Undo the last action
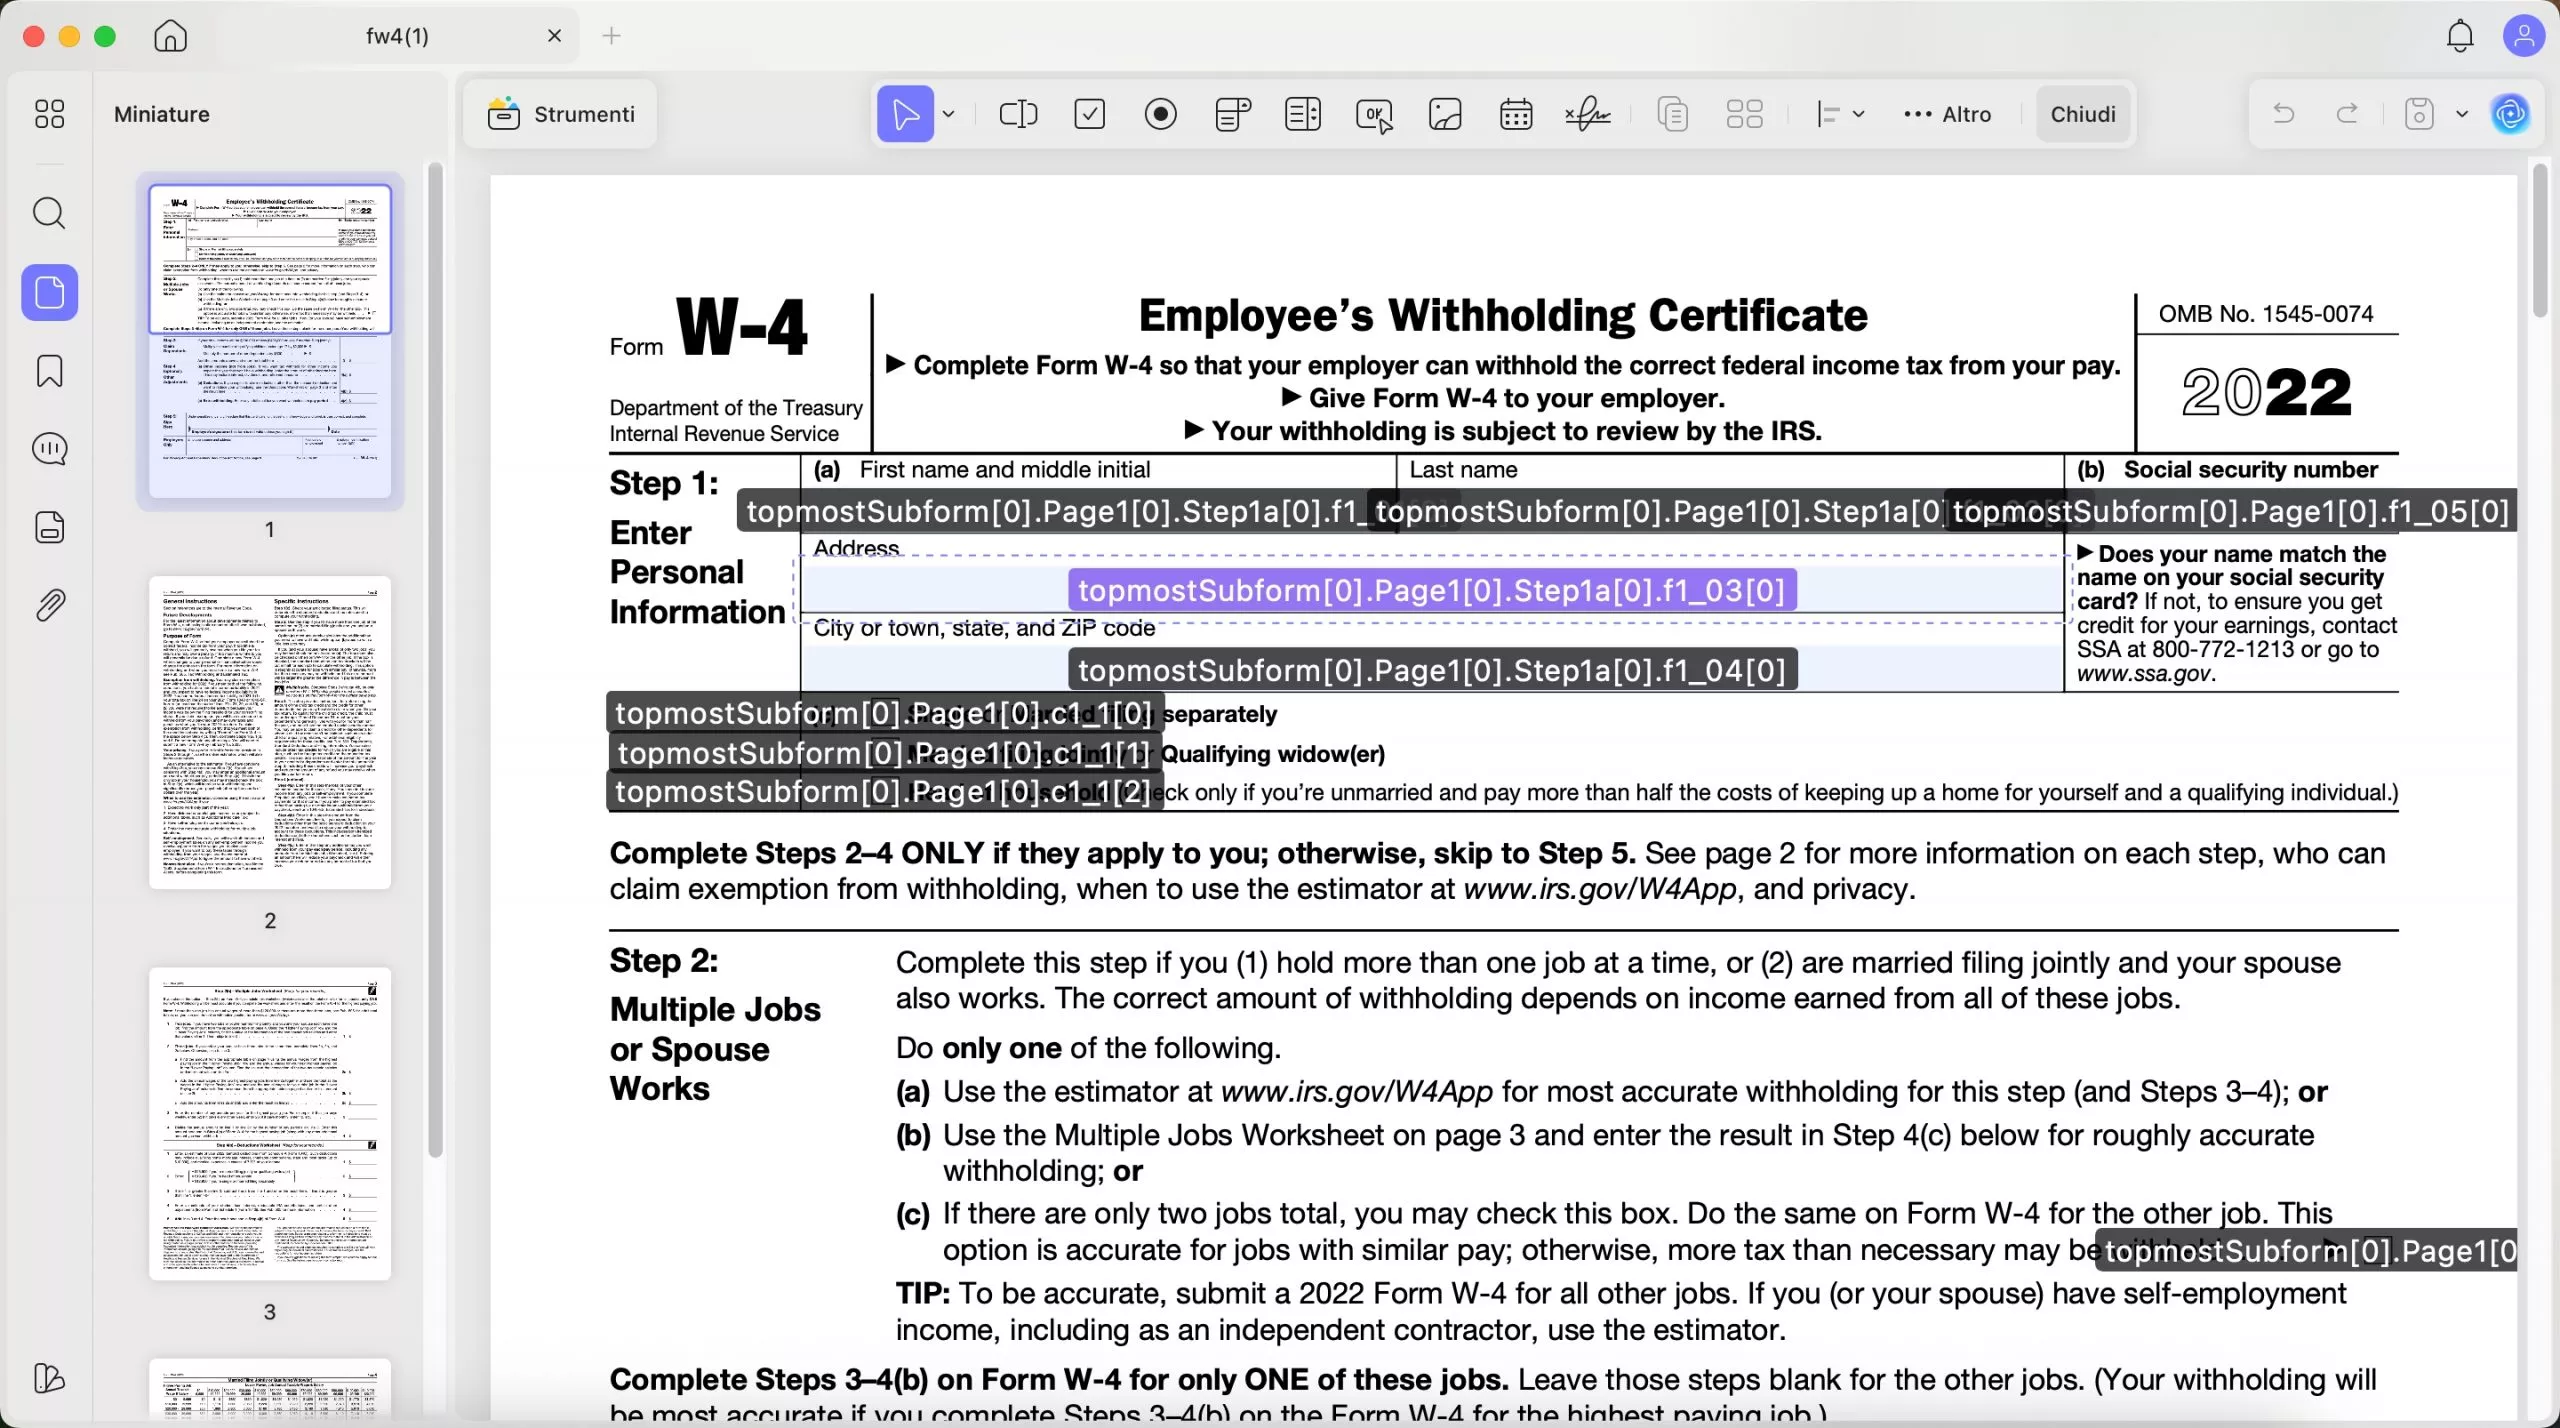The width and height of the screenshot is (2560, 1428). coord(2283,114)
